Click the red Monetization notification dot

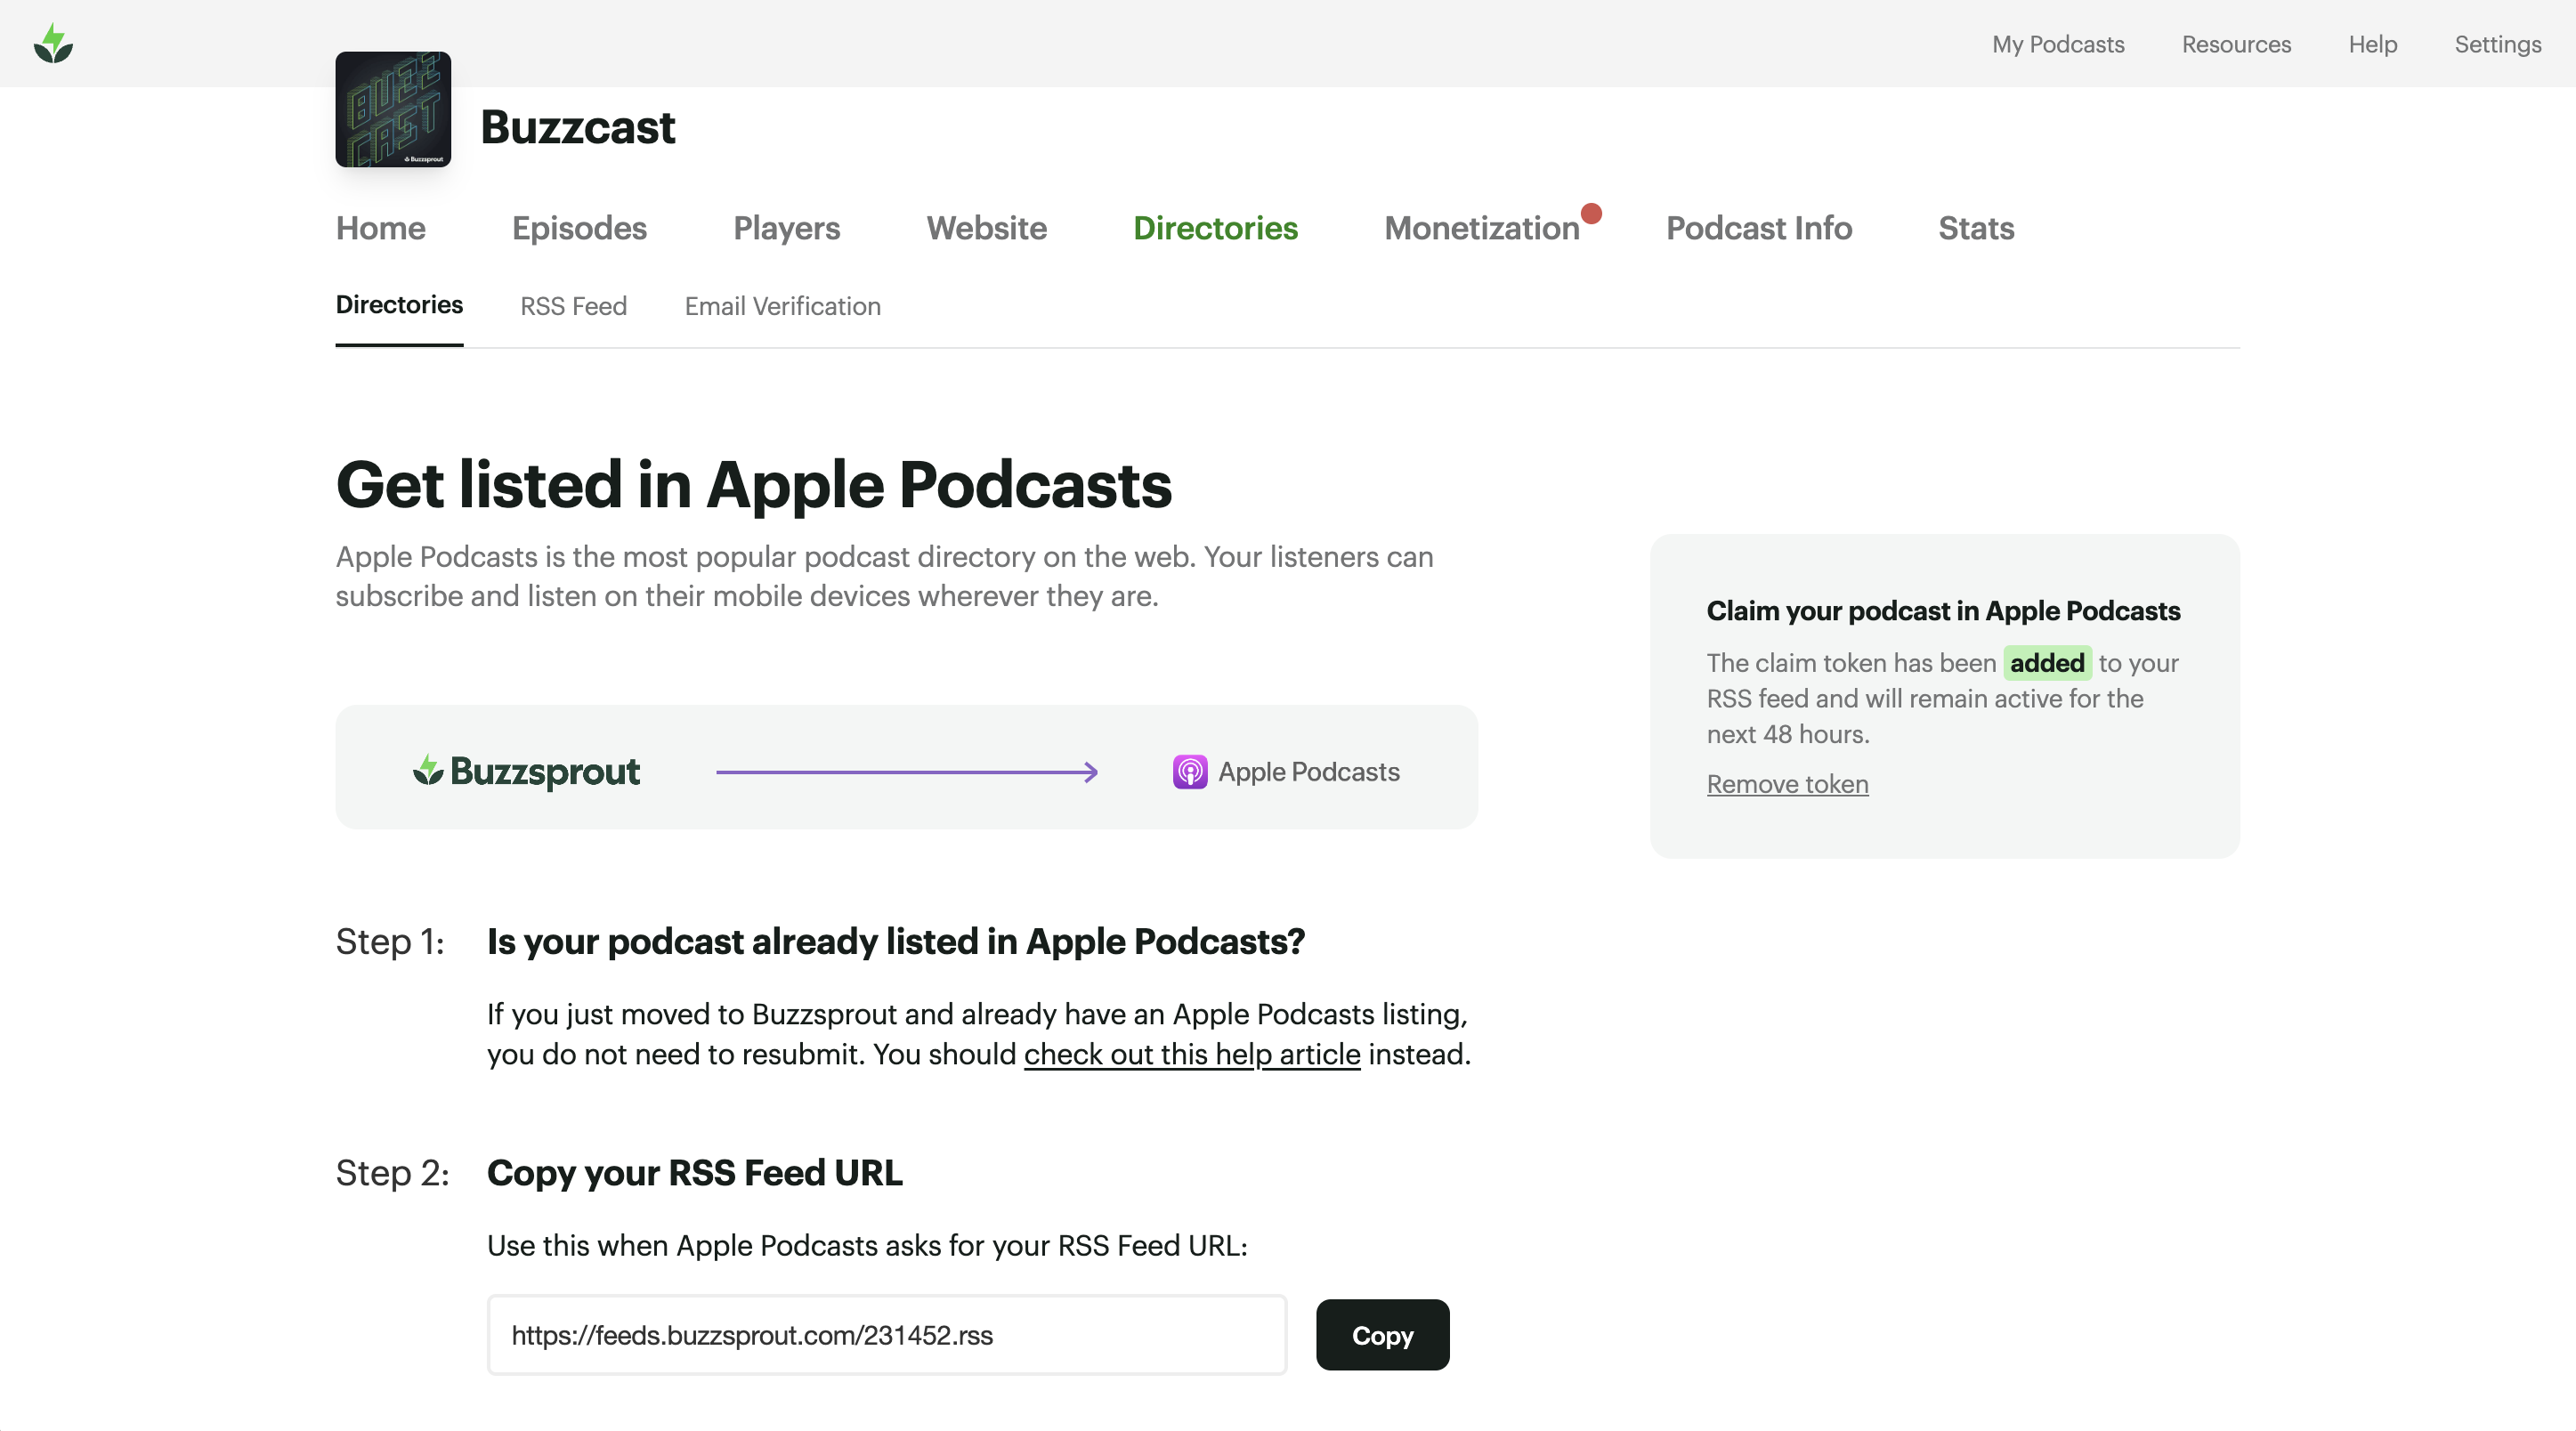pyautogui.click(x=1591, y=213)
